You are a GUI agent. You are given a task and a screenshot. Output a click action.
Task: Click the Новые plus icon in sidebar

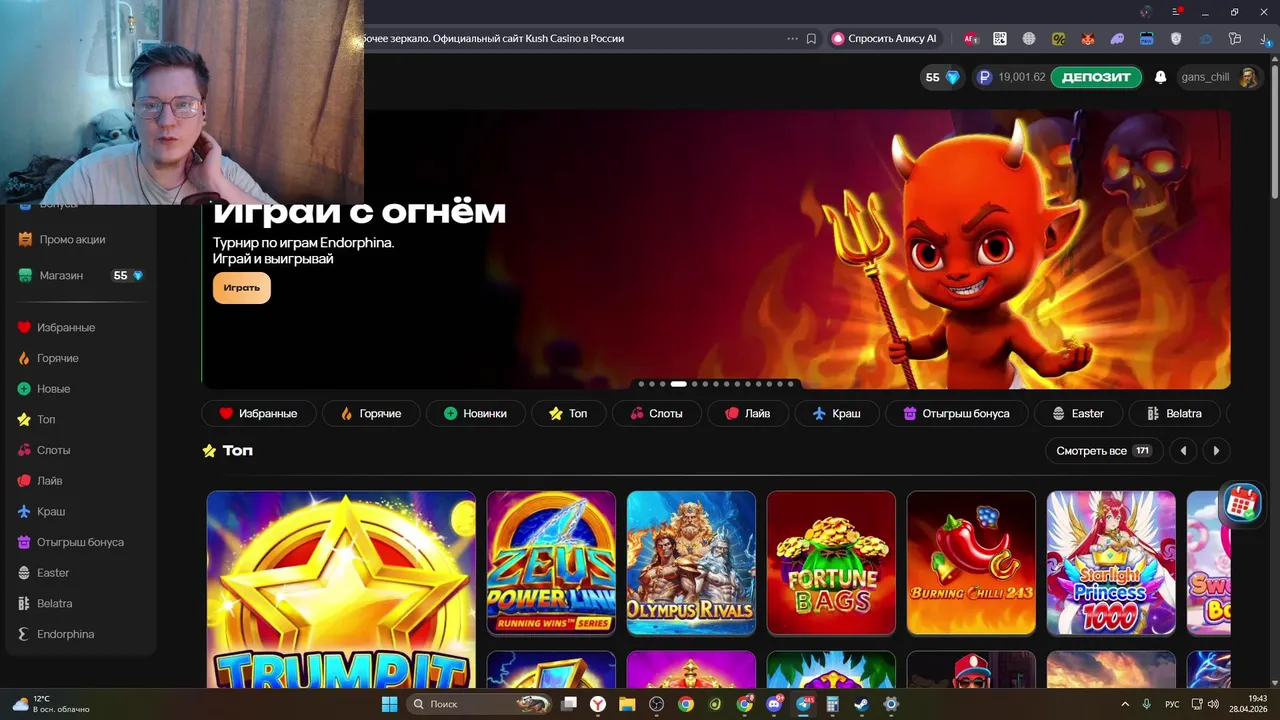(x=25, y=389)
